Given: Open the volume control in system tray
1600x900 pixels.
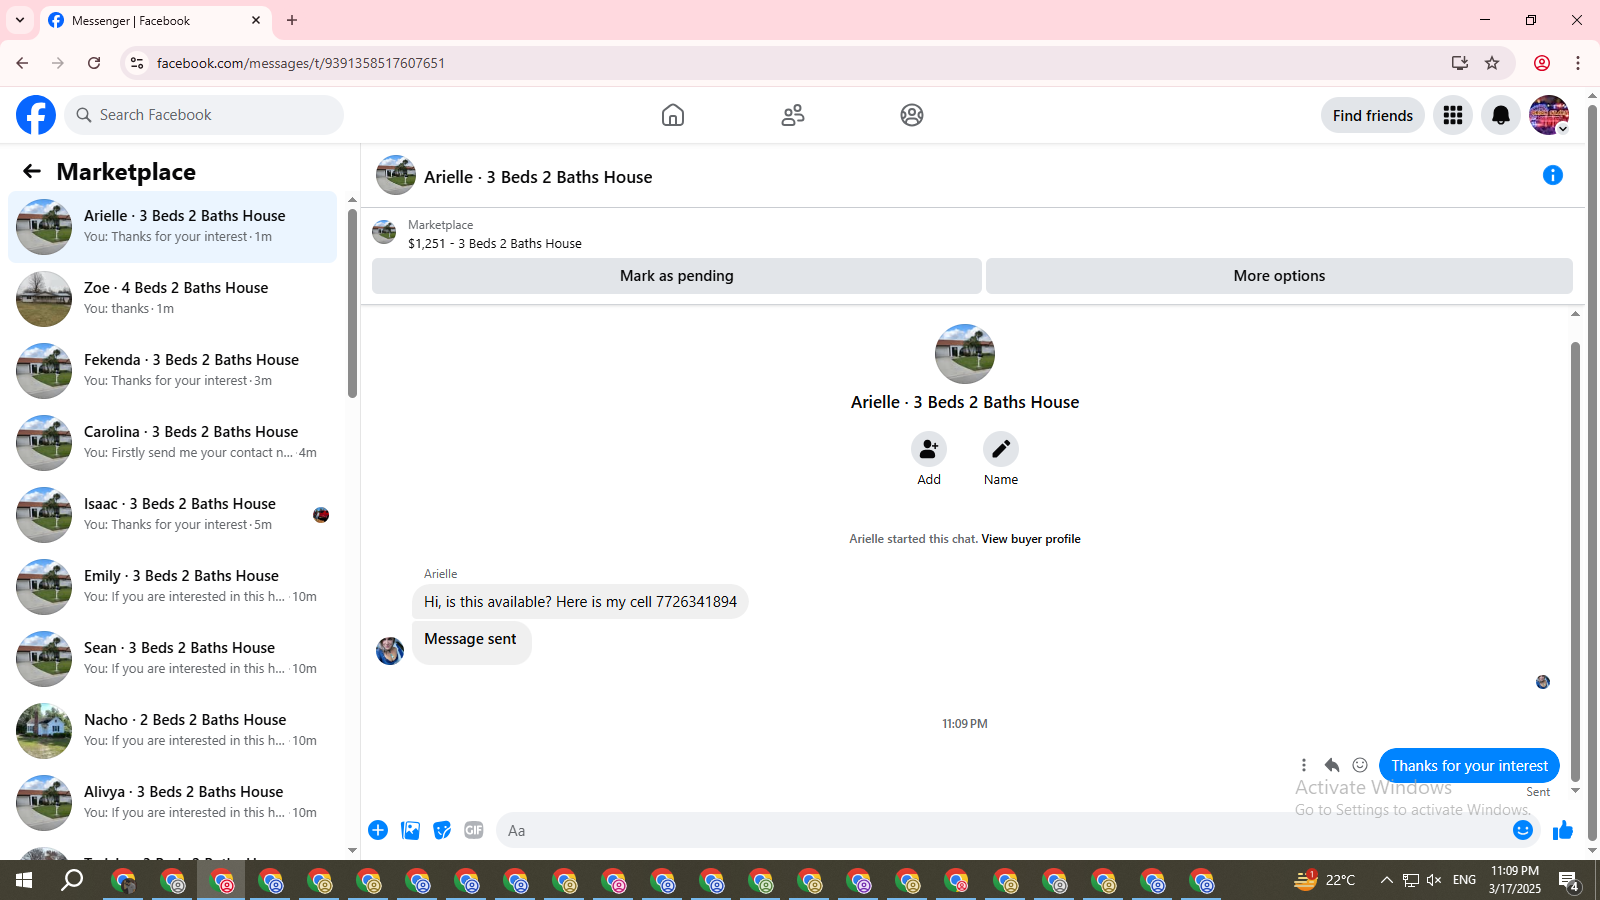Looking at the screenshot, I should [1434, 880].
